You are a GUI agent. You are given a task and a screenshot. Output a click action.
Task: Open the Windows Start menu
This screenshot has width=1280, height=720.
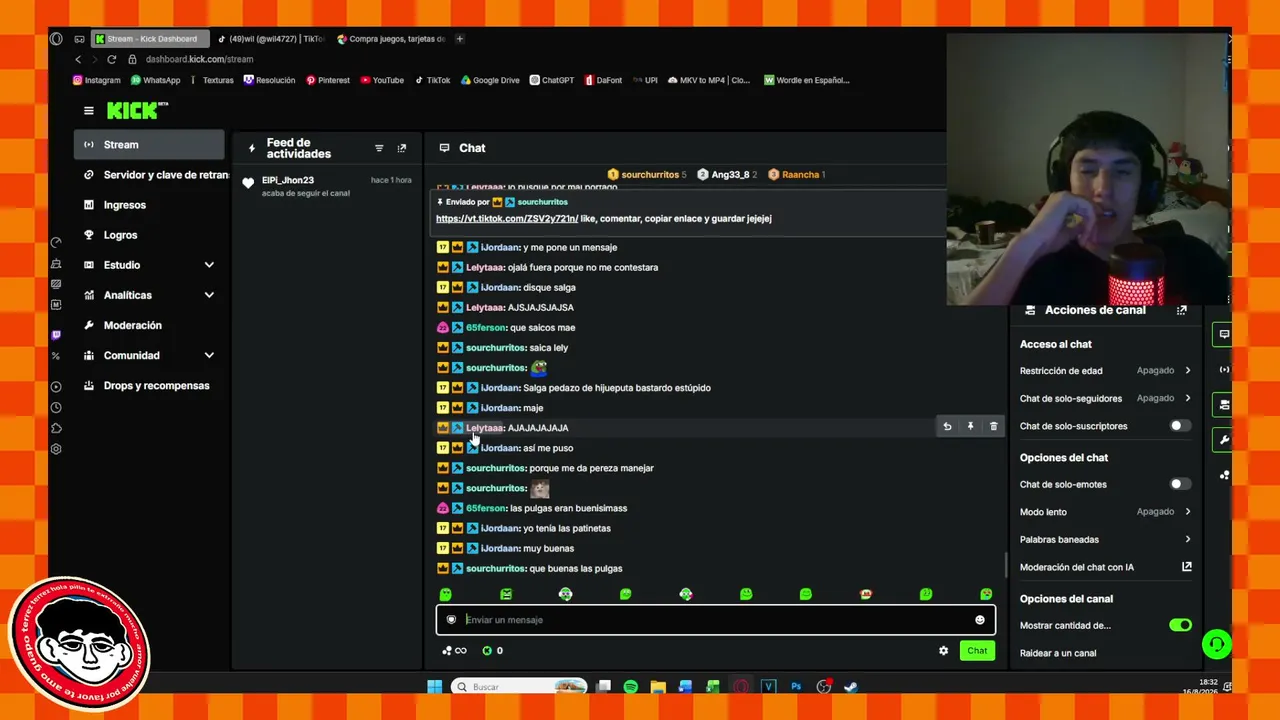tap(435, 687)
